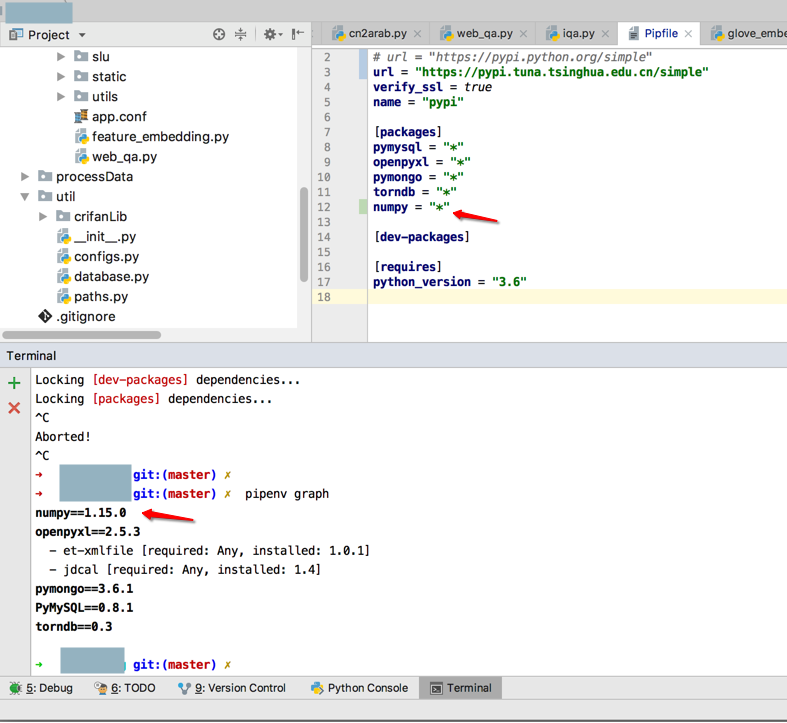Hide the Project tool window

(298, 34)
